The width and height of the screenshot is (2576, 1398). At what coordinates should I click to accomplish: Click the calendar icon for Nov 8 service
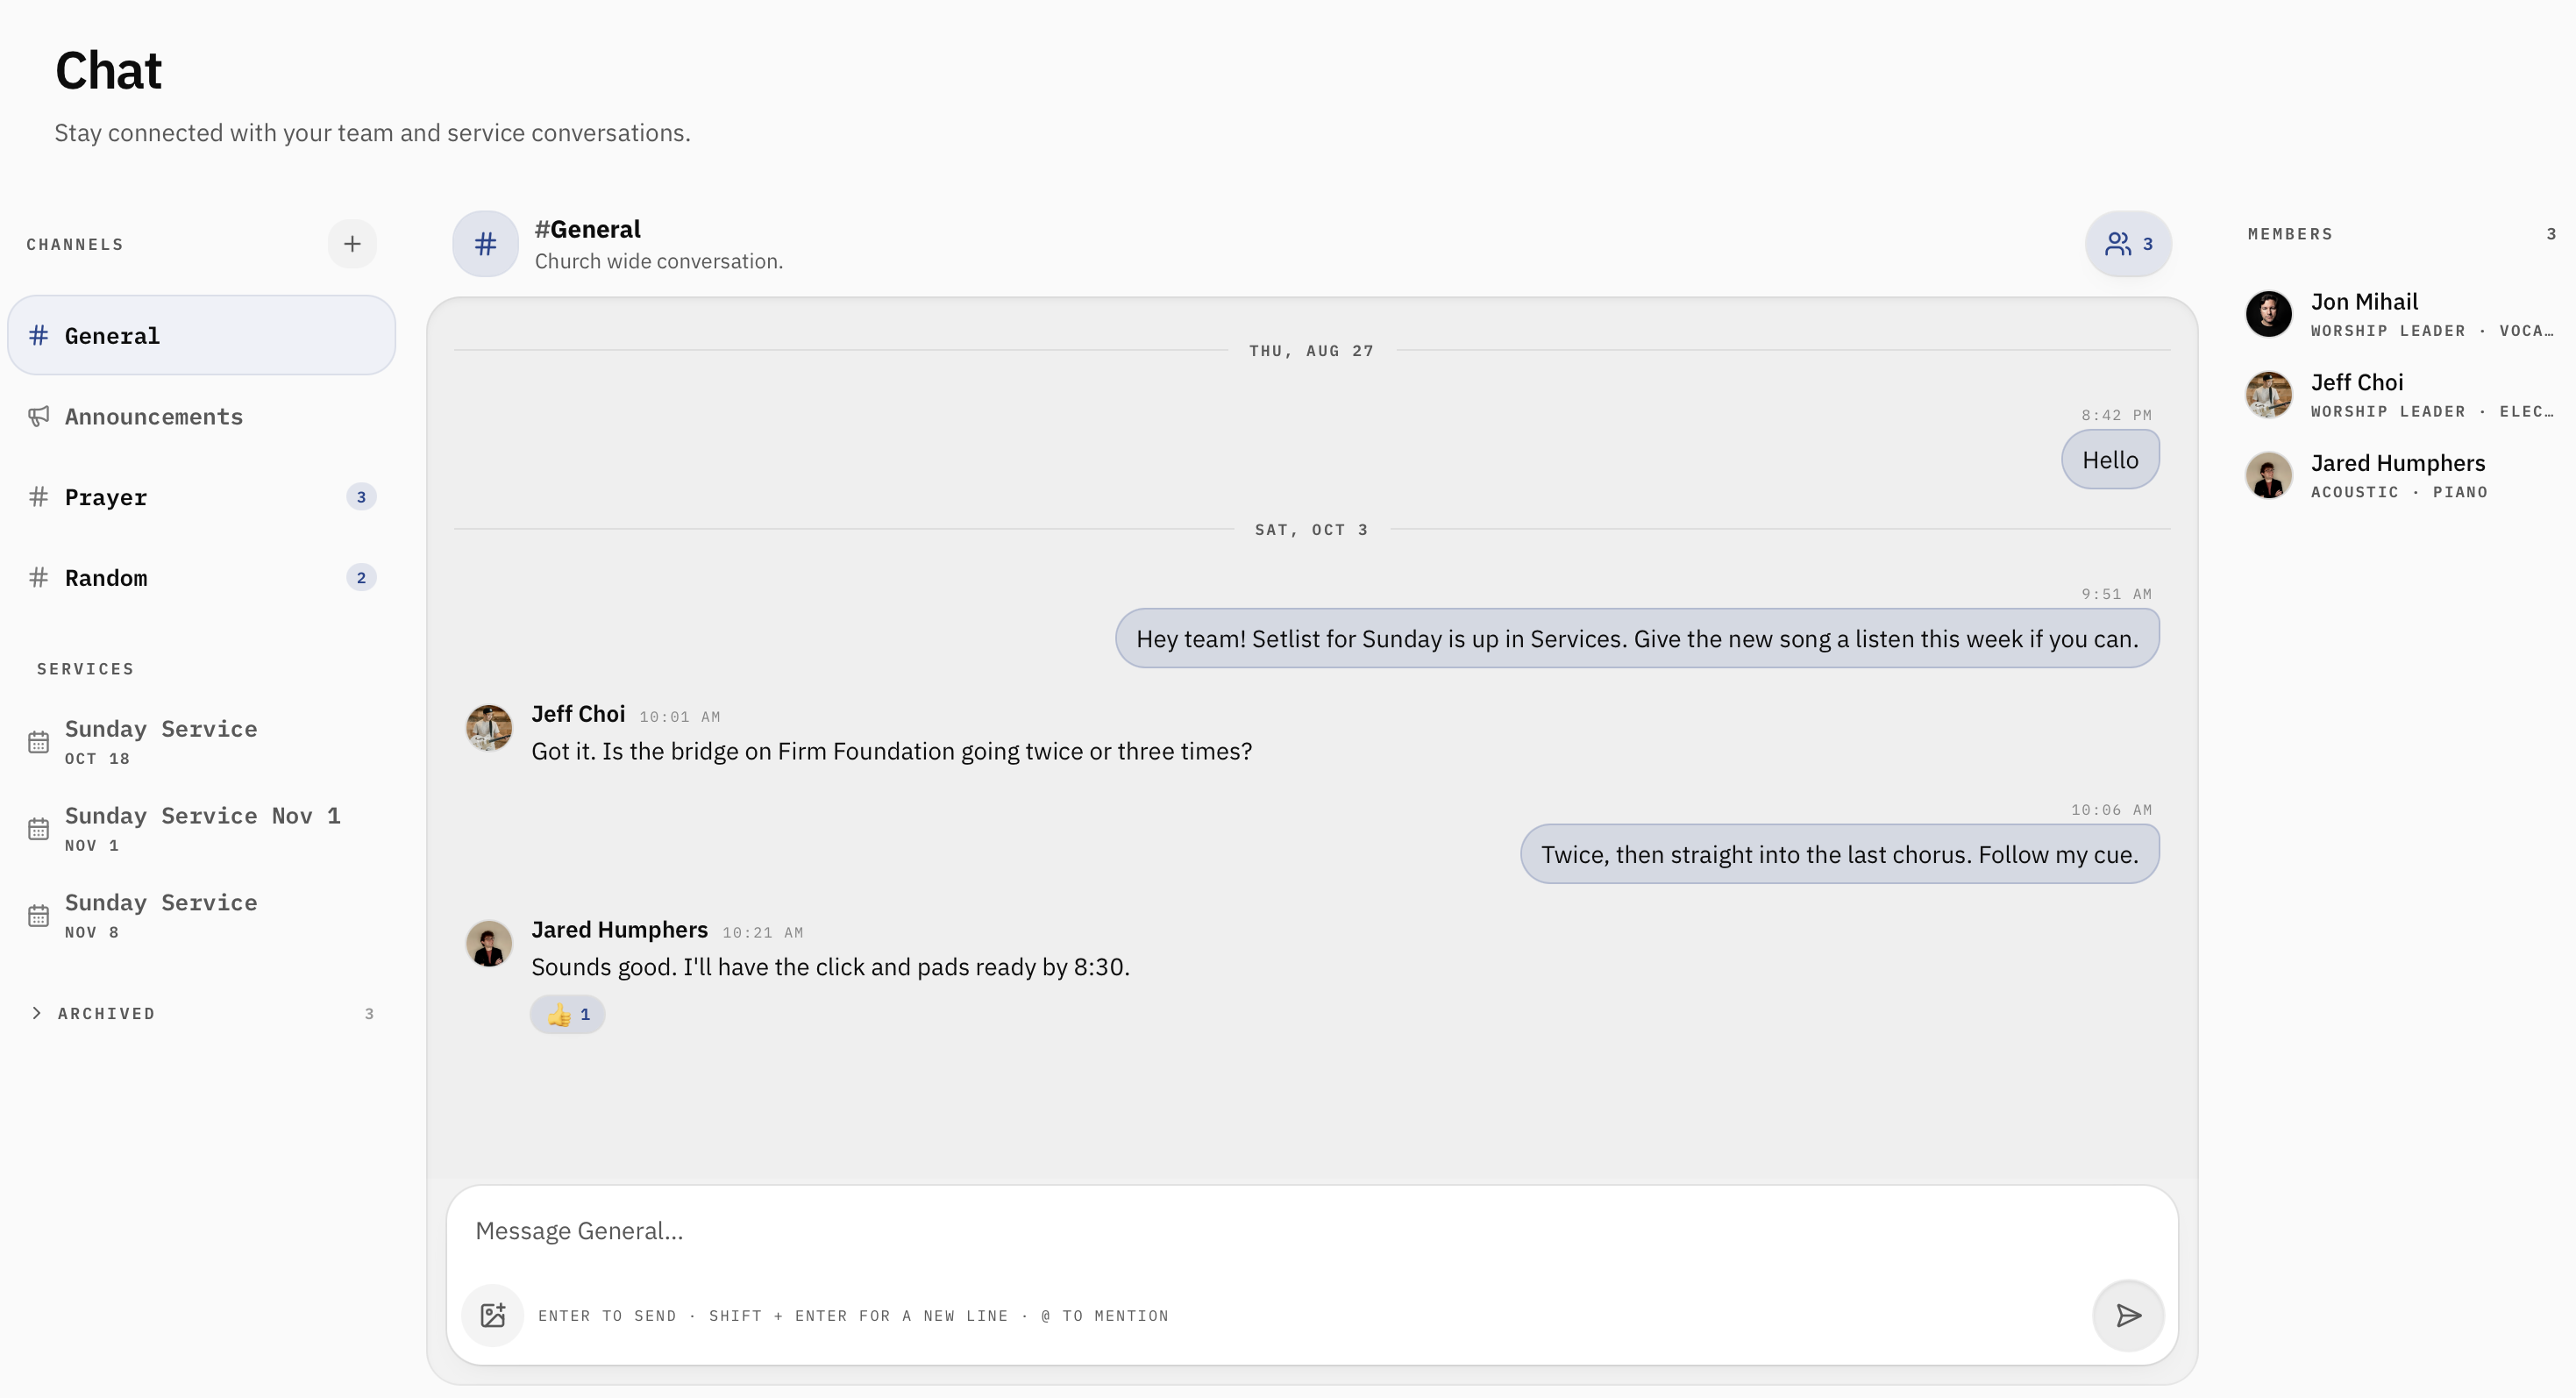coord(39,916)
